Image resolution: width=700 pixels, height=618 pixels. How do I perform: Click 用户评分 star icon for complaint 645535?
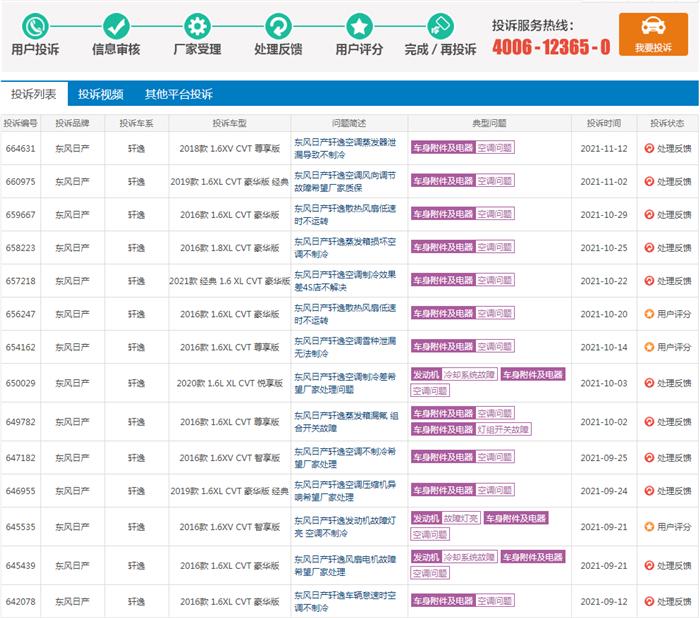click(649, 527)
